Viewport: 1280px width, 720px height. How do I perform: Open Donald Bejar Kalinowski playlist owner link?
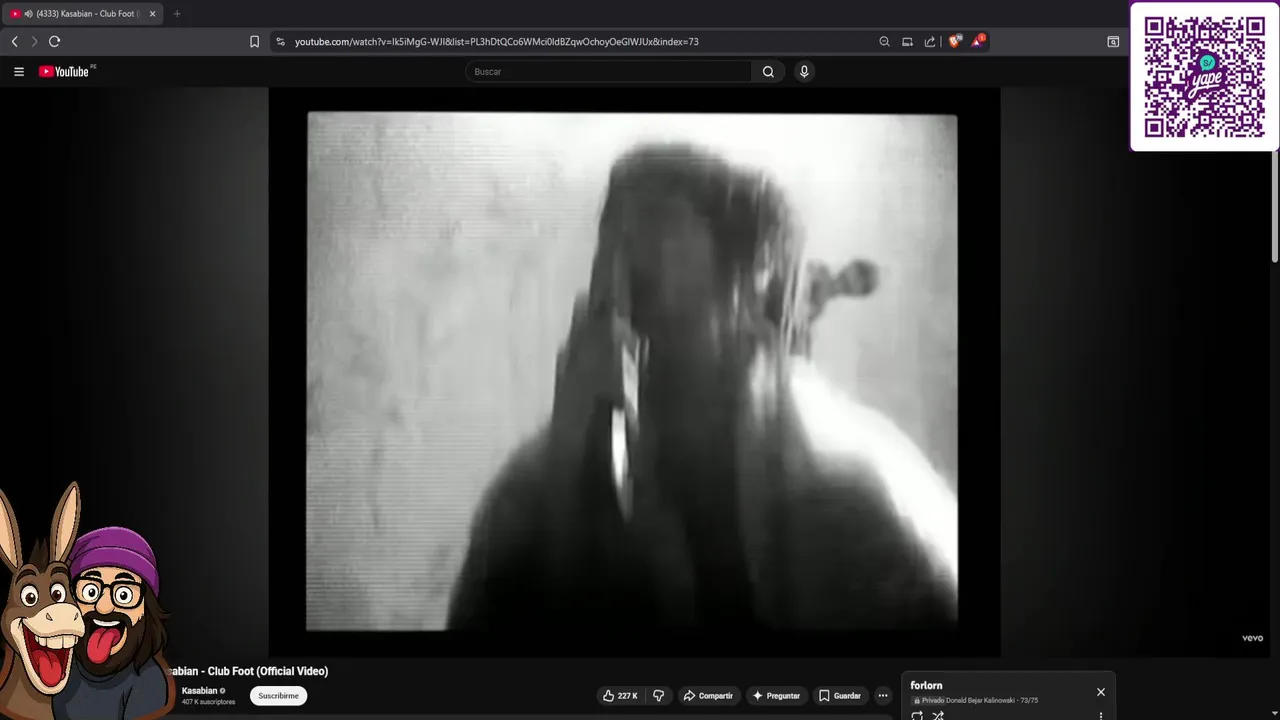pyautogui.click(x=981, y=701)
